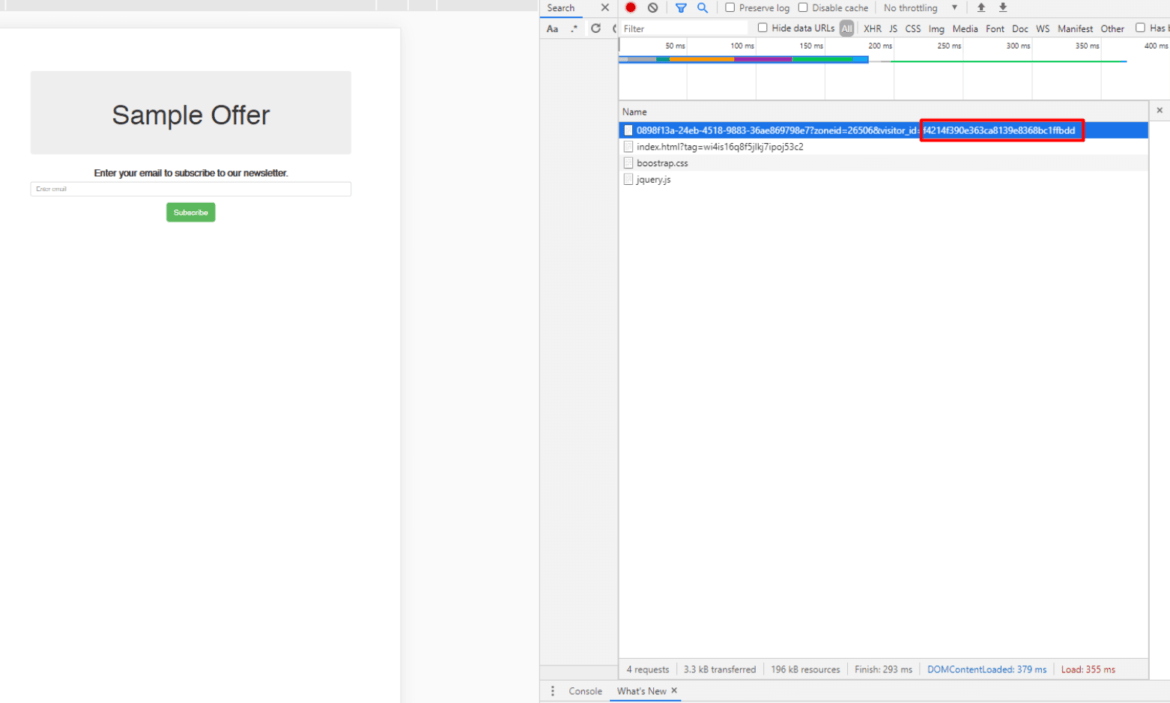Click the email entry field
Screen dimensions: 1170x703
[190, 189]
